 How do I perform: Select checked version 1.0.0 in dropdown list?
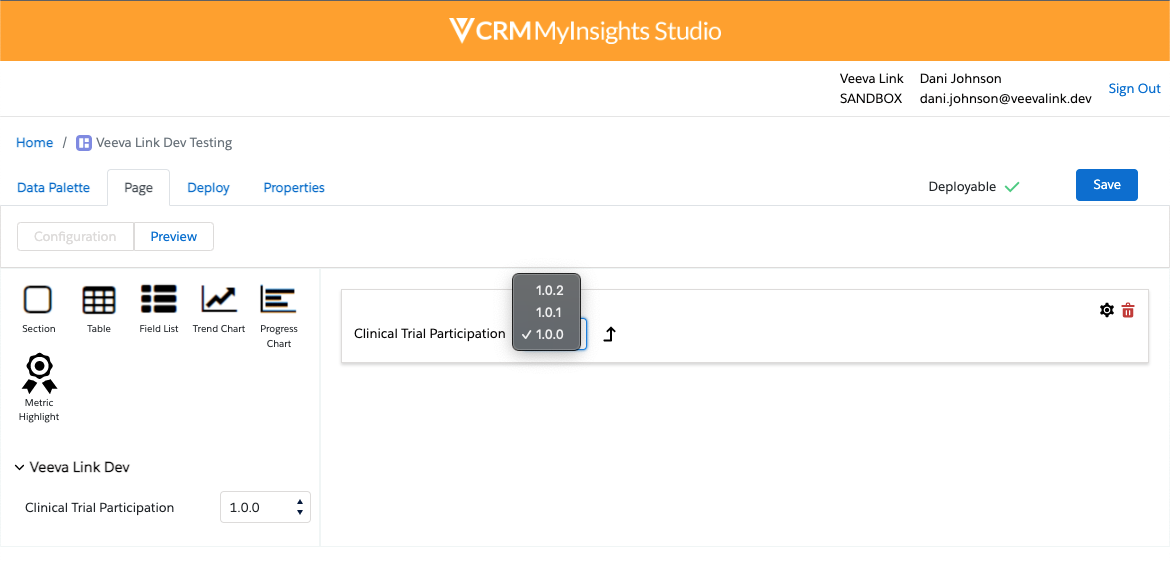[549, 334]
